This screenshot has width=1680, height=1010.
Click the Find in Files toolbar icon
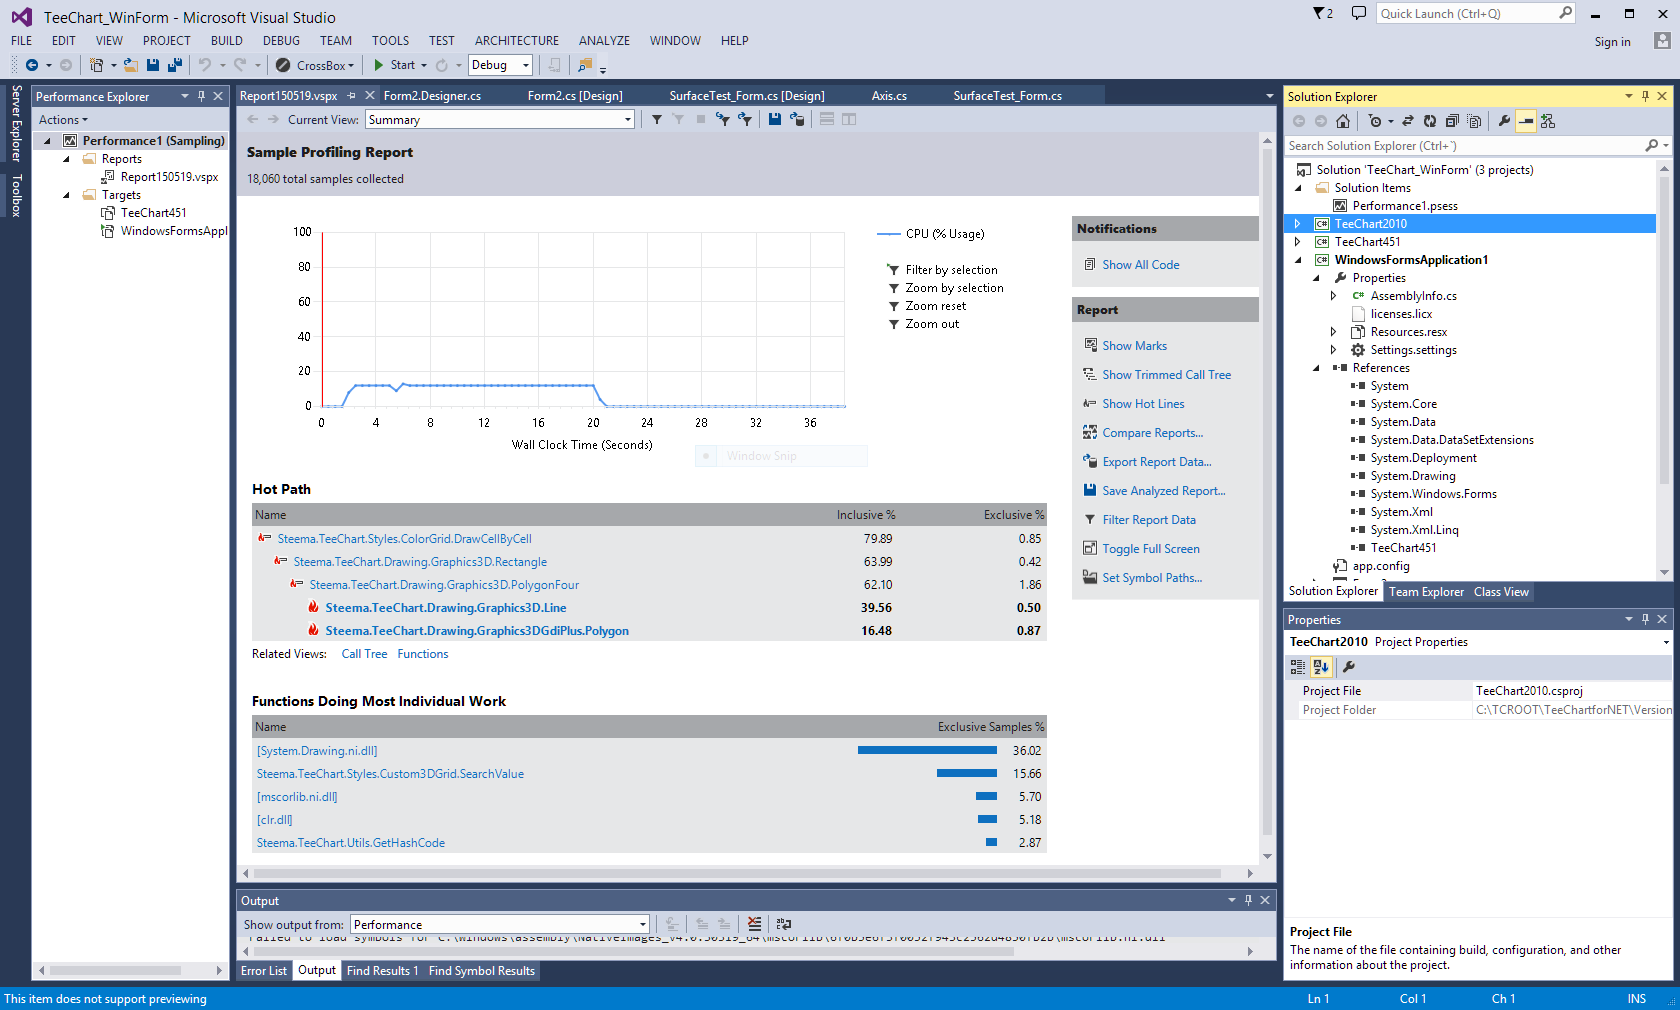point(585,65)
